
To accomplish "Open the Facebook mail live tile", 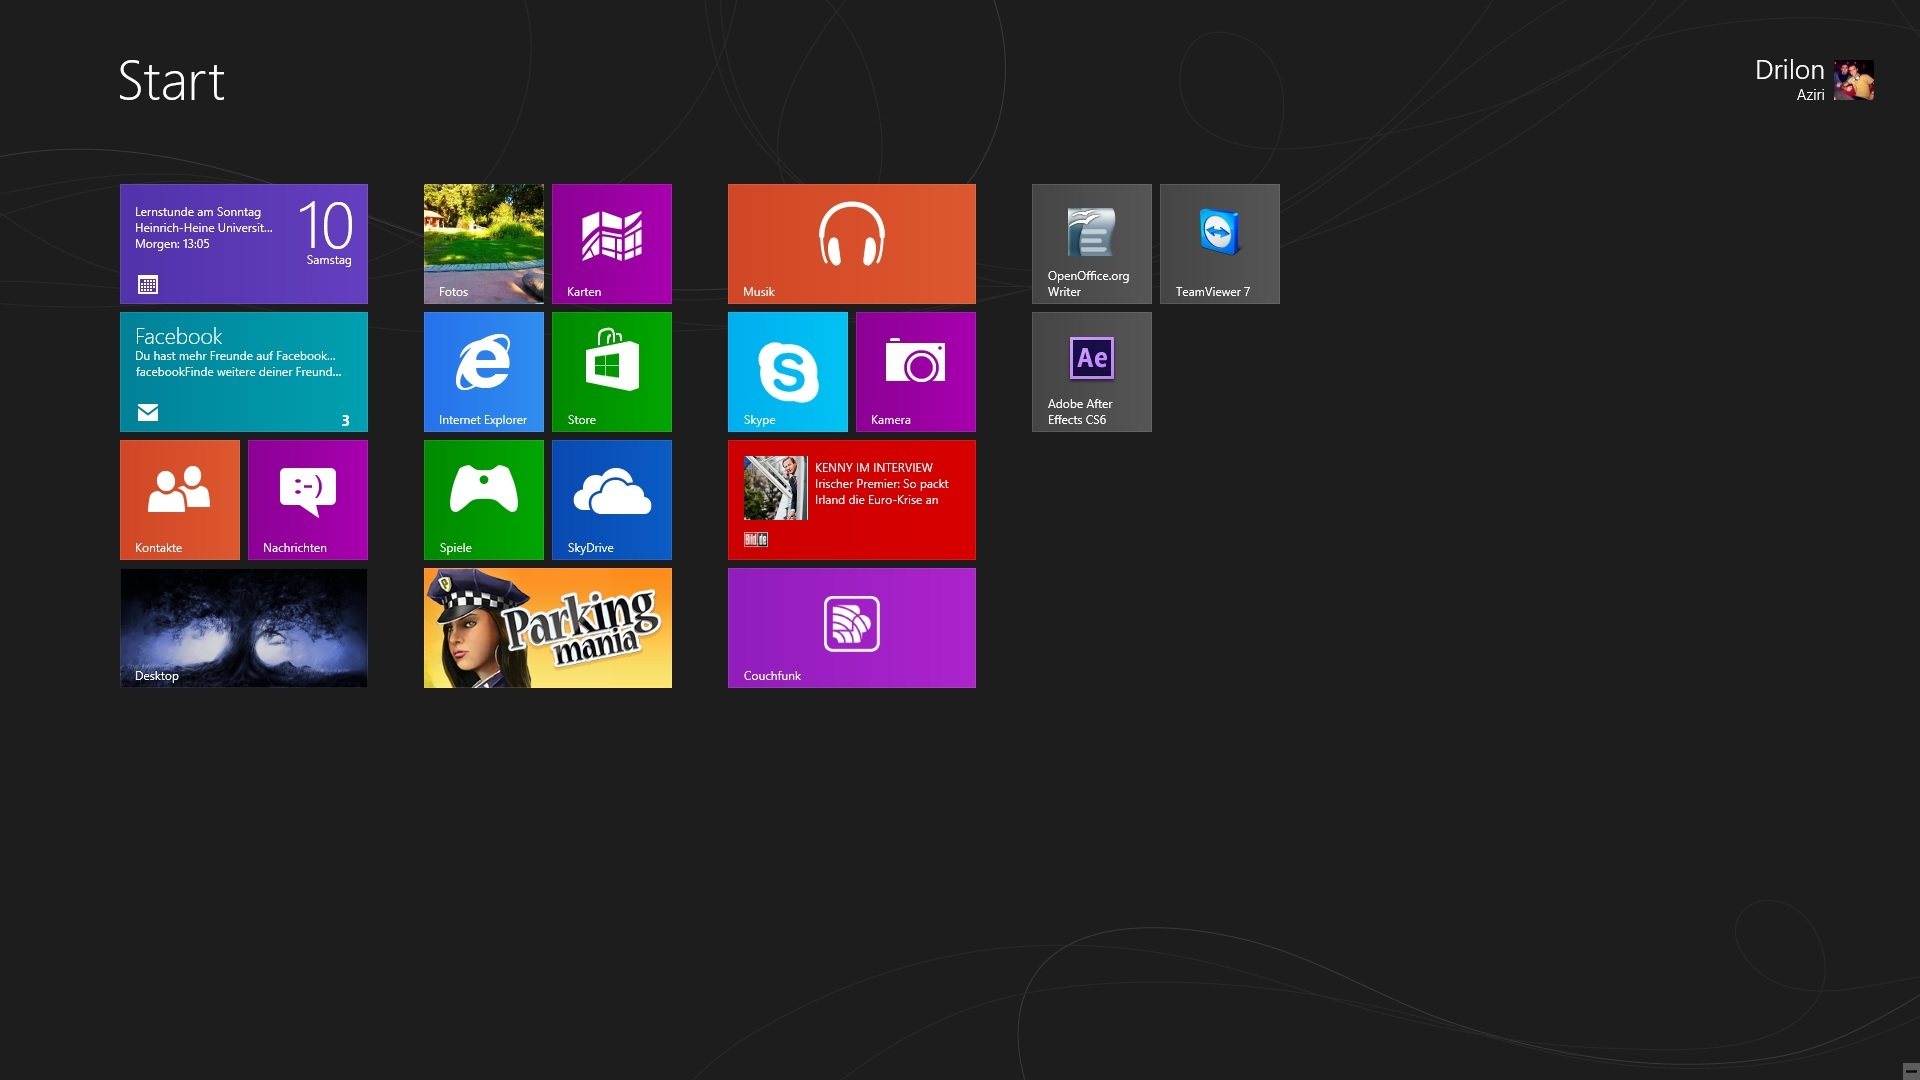I will 243,371.
